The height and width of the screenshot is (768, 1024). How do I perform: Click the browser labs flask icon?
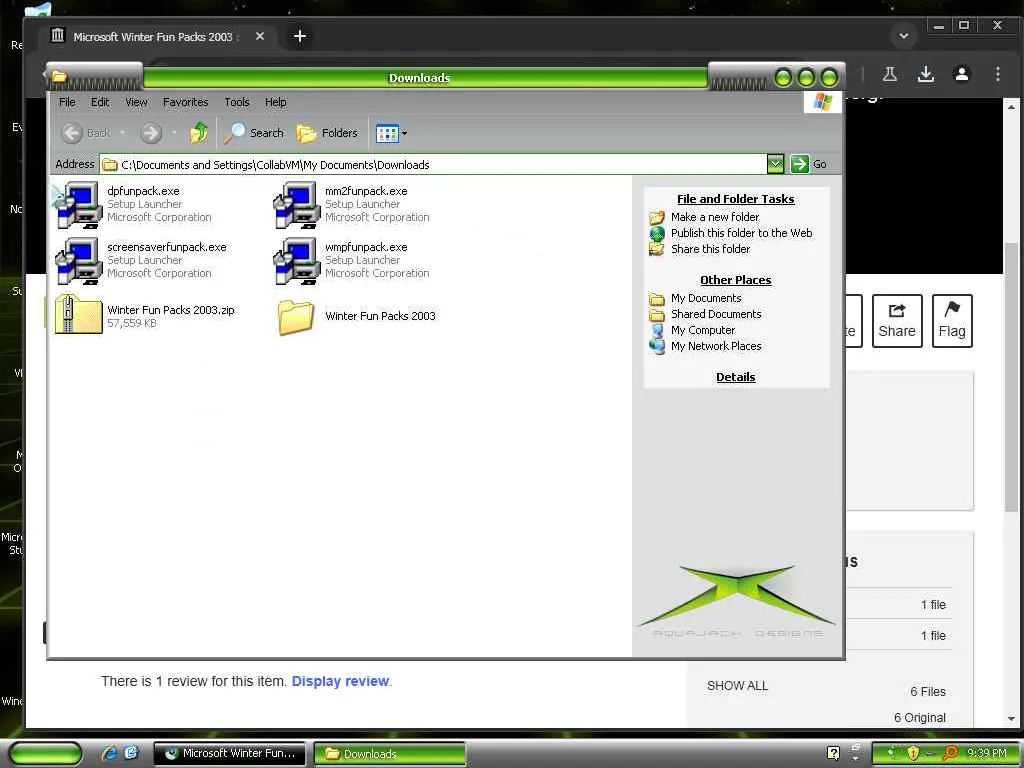889,74
